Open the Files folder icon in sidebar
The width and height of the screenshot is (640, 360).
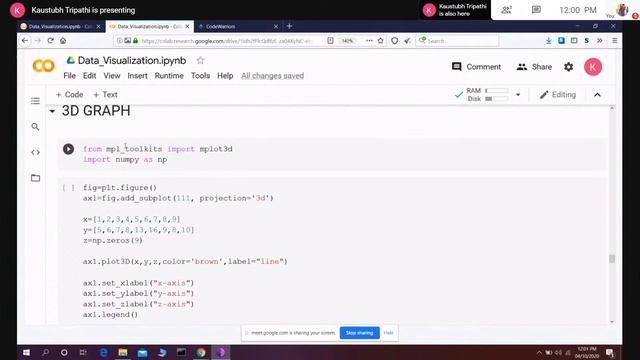click(36, 178)
